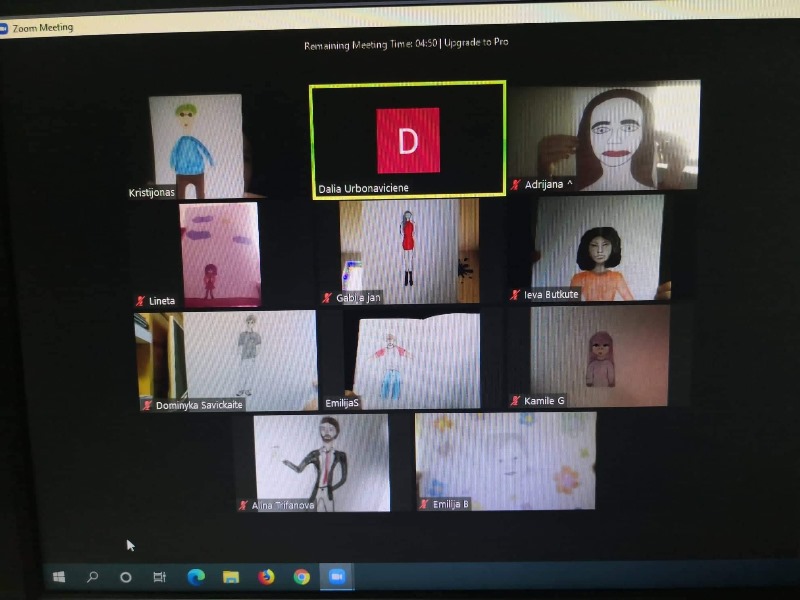Click the taskbar search magnifier icon

92,577
